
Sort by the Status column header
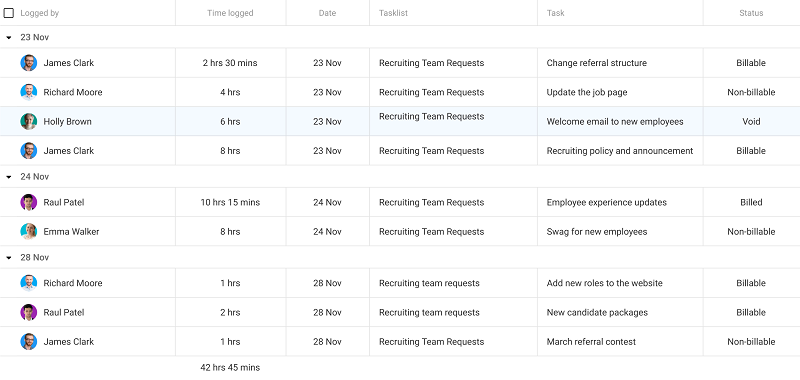coord(751,13)
